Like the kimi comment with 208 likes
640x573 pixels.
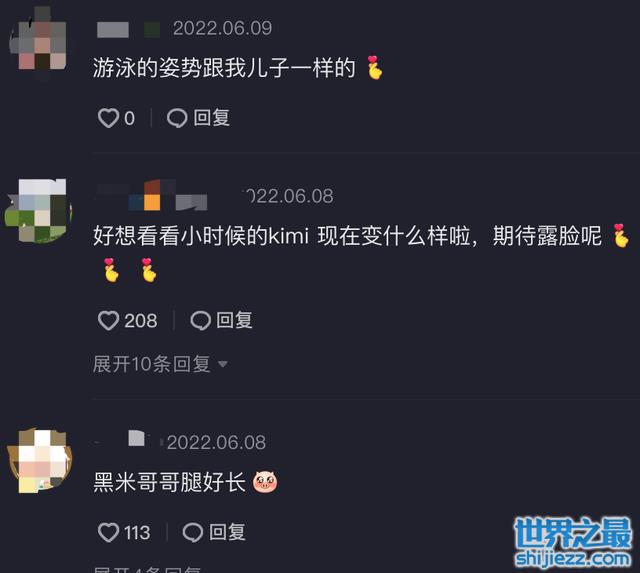click(x=108, y=320)
